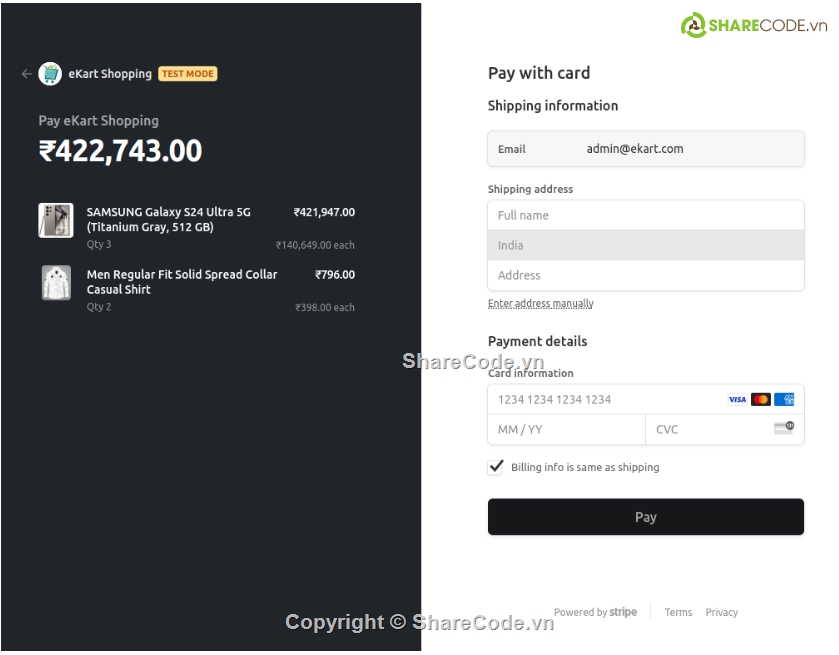Open the Powered by stripe link

click(595, 612)
